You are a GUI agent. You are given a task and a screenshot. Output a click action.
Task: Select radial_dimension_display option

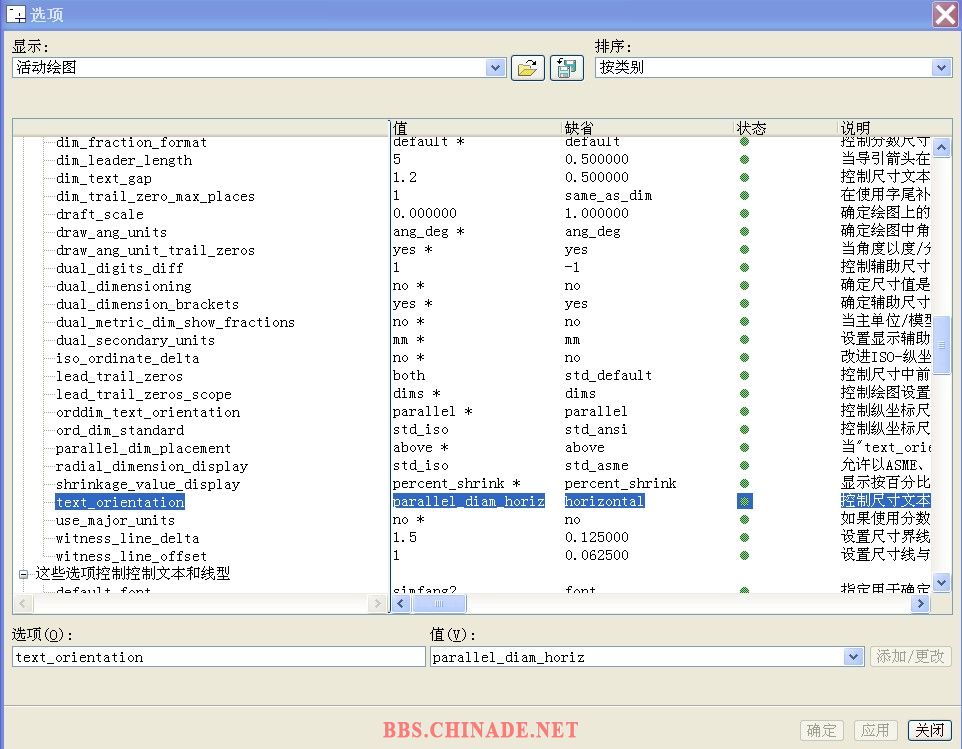[x=152, y=466]
